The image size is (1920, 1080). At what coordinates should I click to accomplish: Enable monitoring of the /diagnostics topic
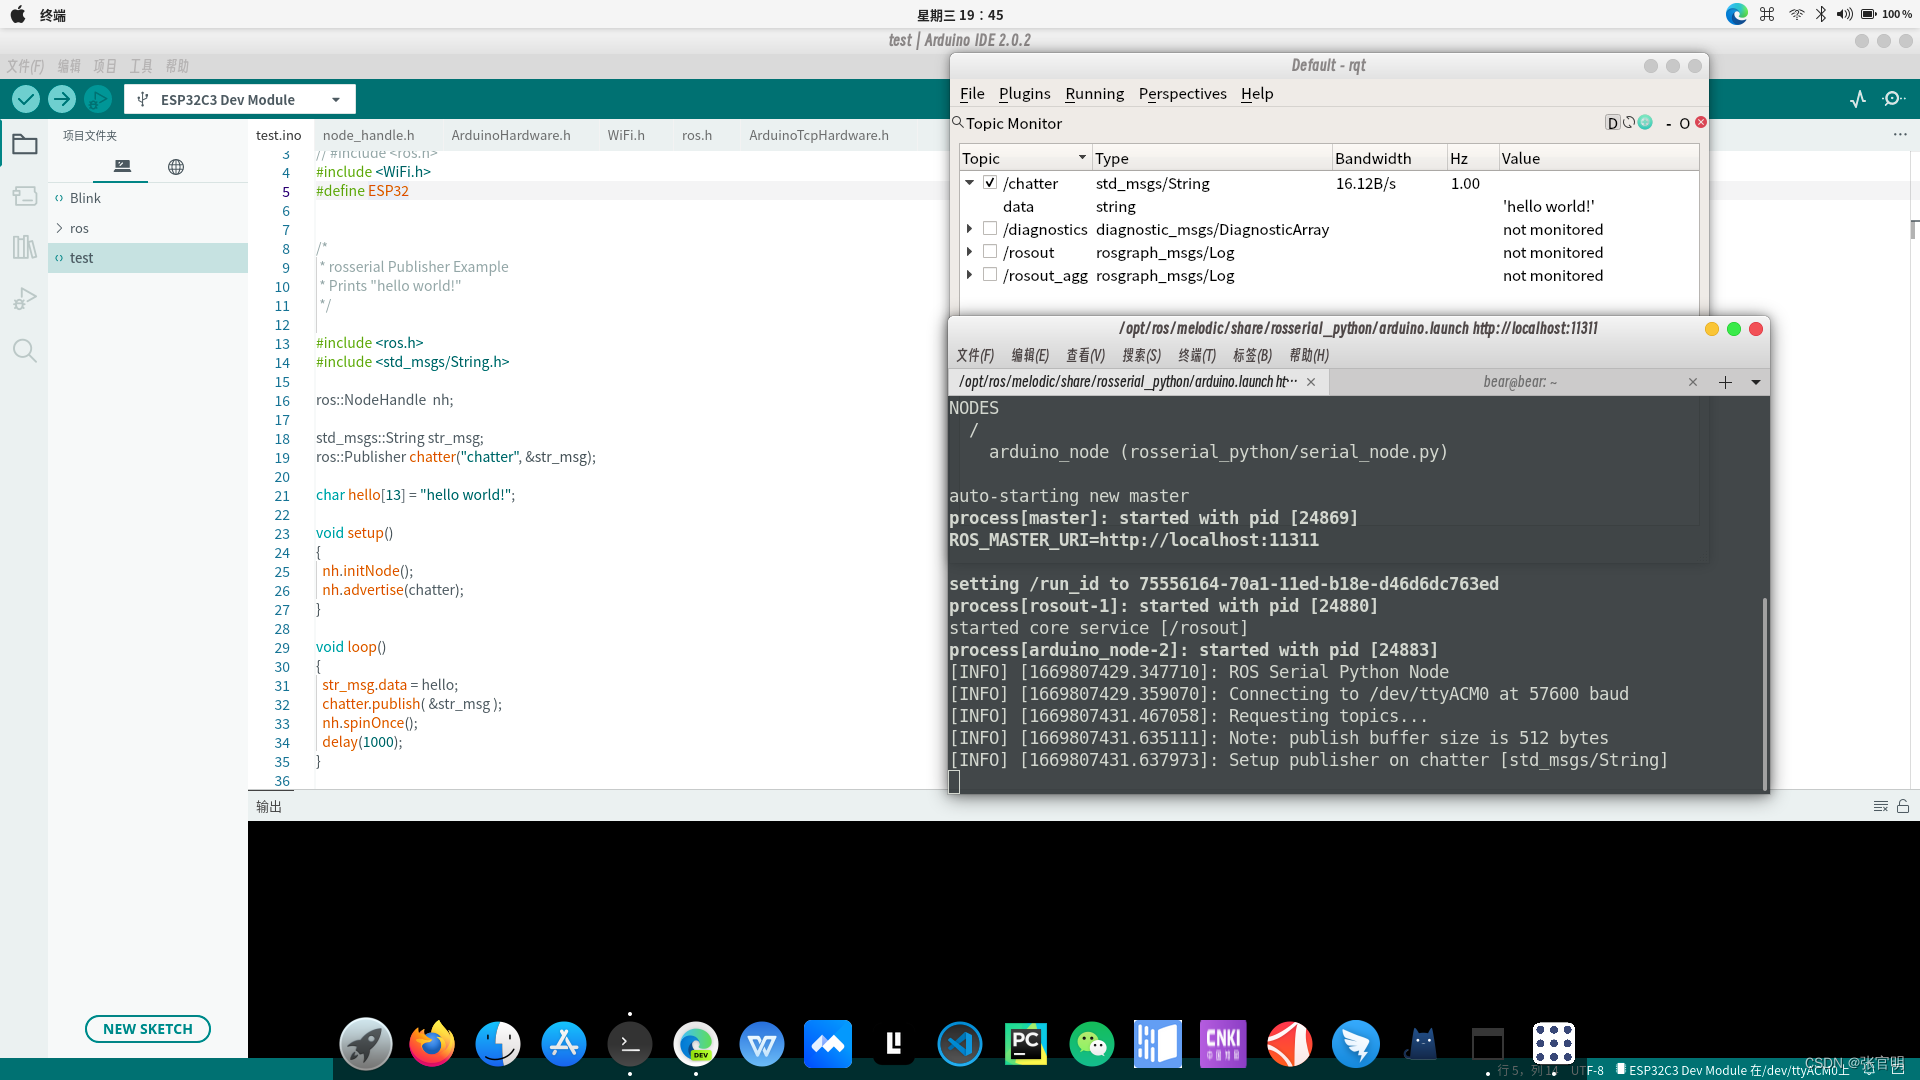990,228
